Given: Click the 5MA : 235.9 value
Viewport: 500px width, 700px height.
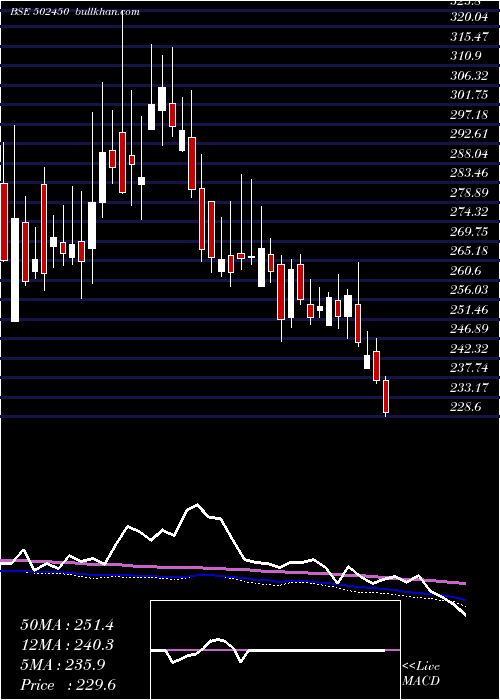Looking at the screenshot, I should (x=62, y=665).
